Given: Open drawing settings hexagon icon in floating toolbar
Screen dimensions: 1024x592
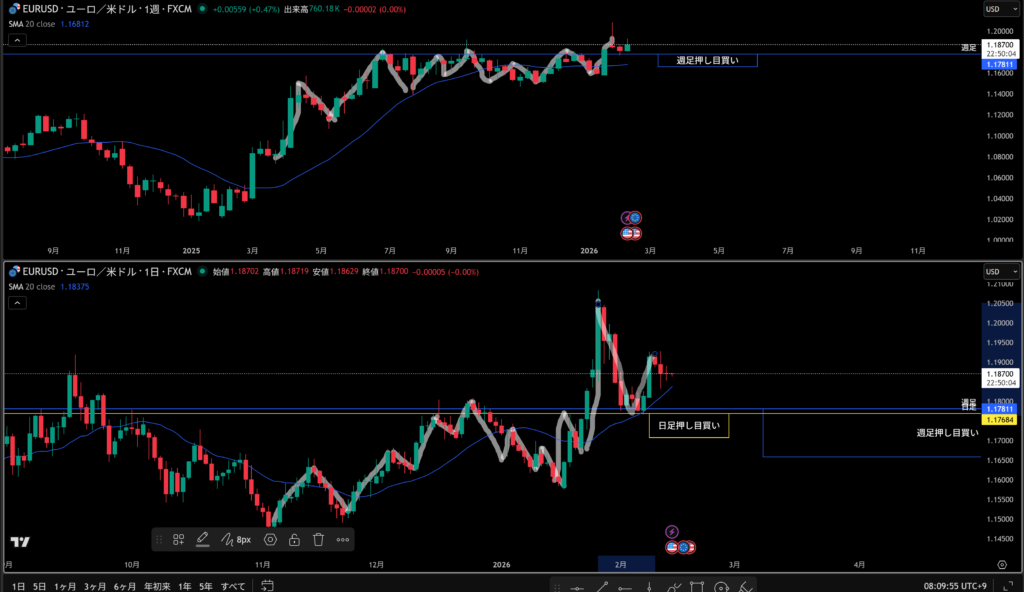Looking at the screenshot, I should click(x=270, y=539).
